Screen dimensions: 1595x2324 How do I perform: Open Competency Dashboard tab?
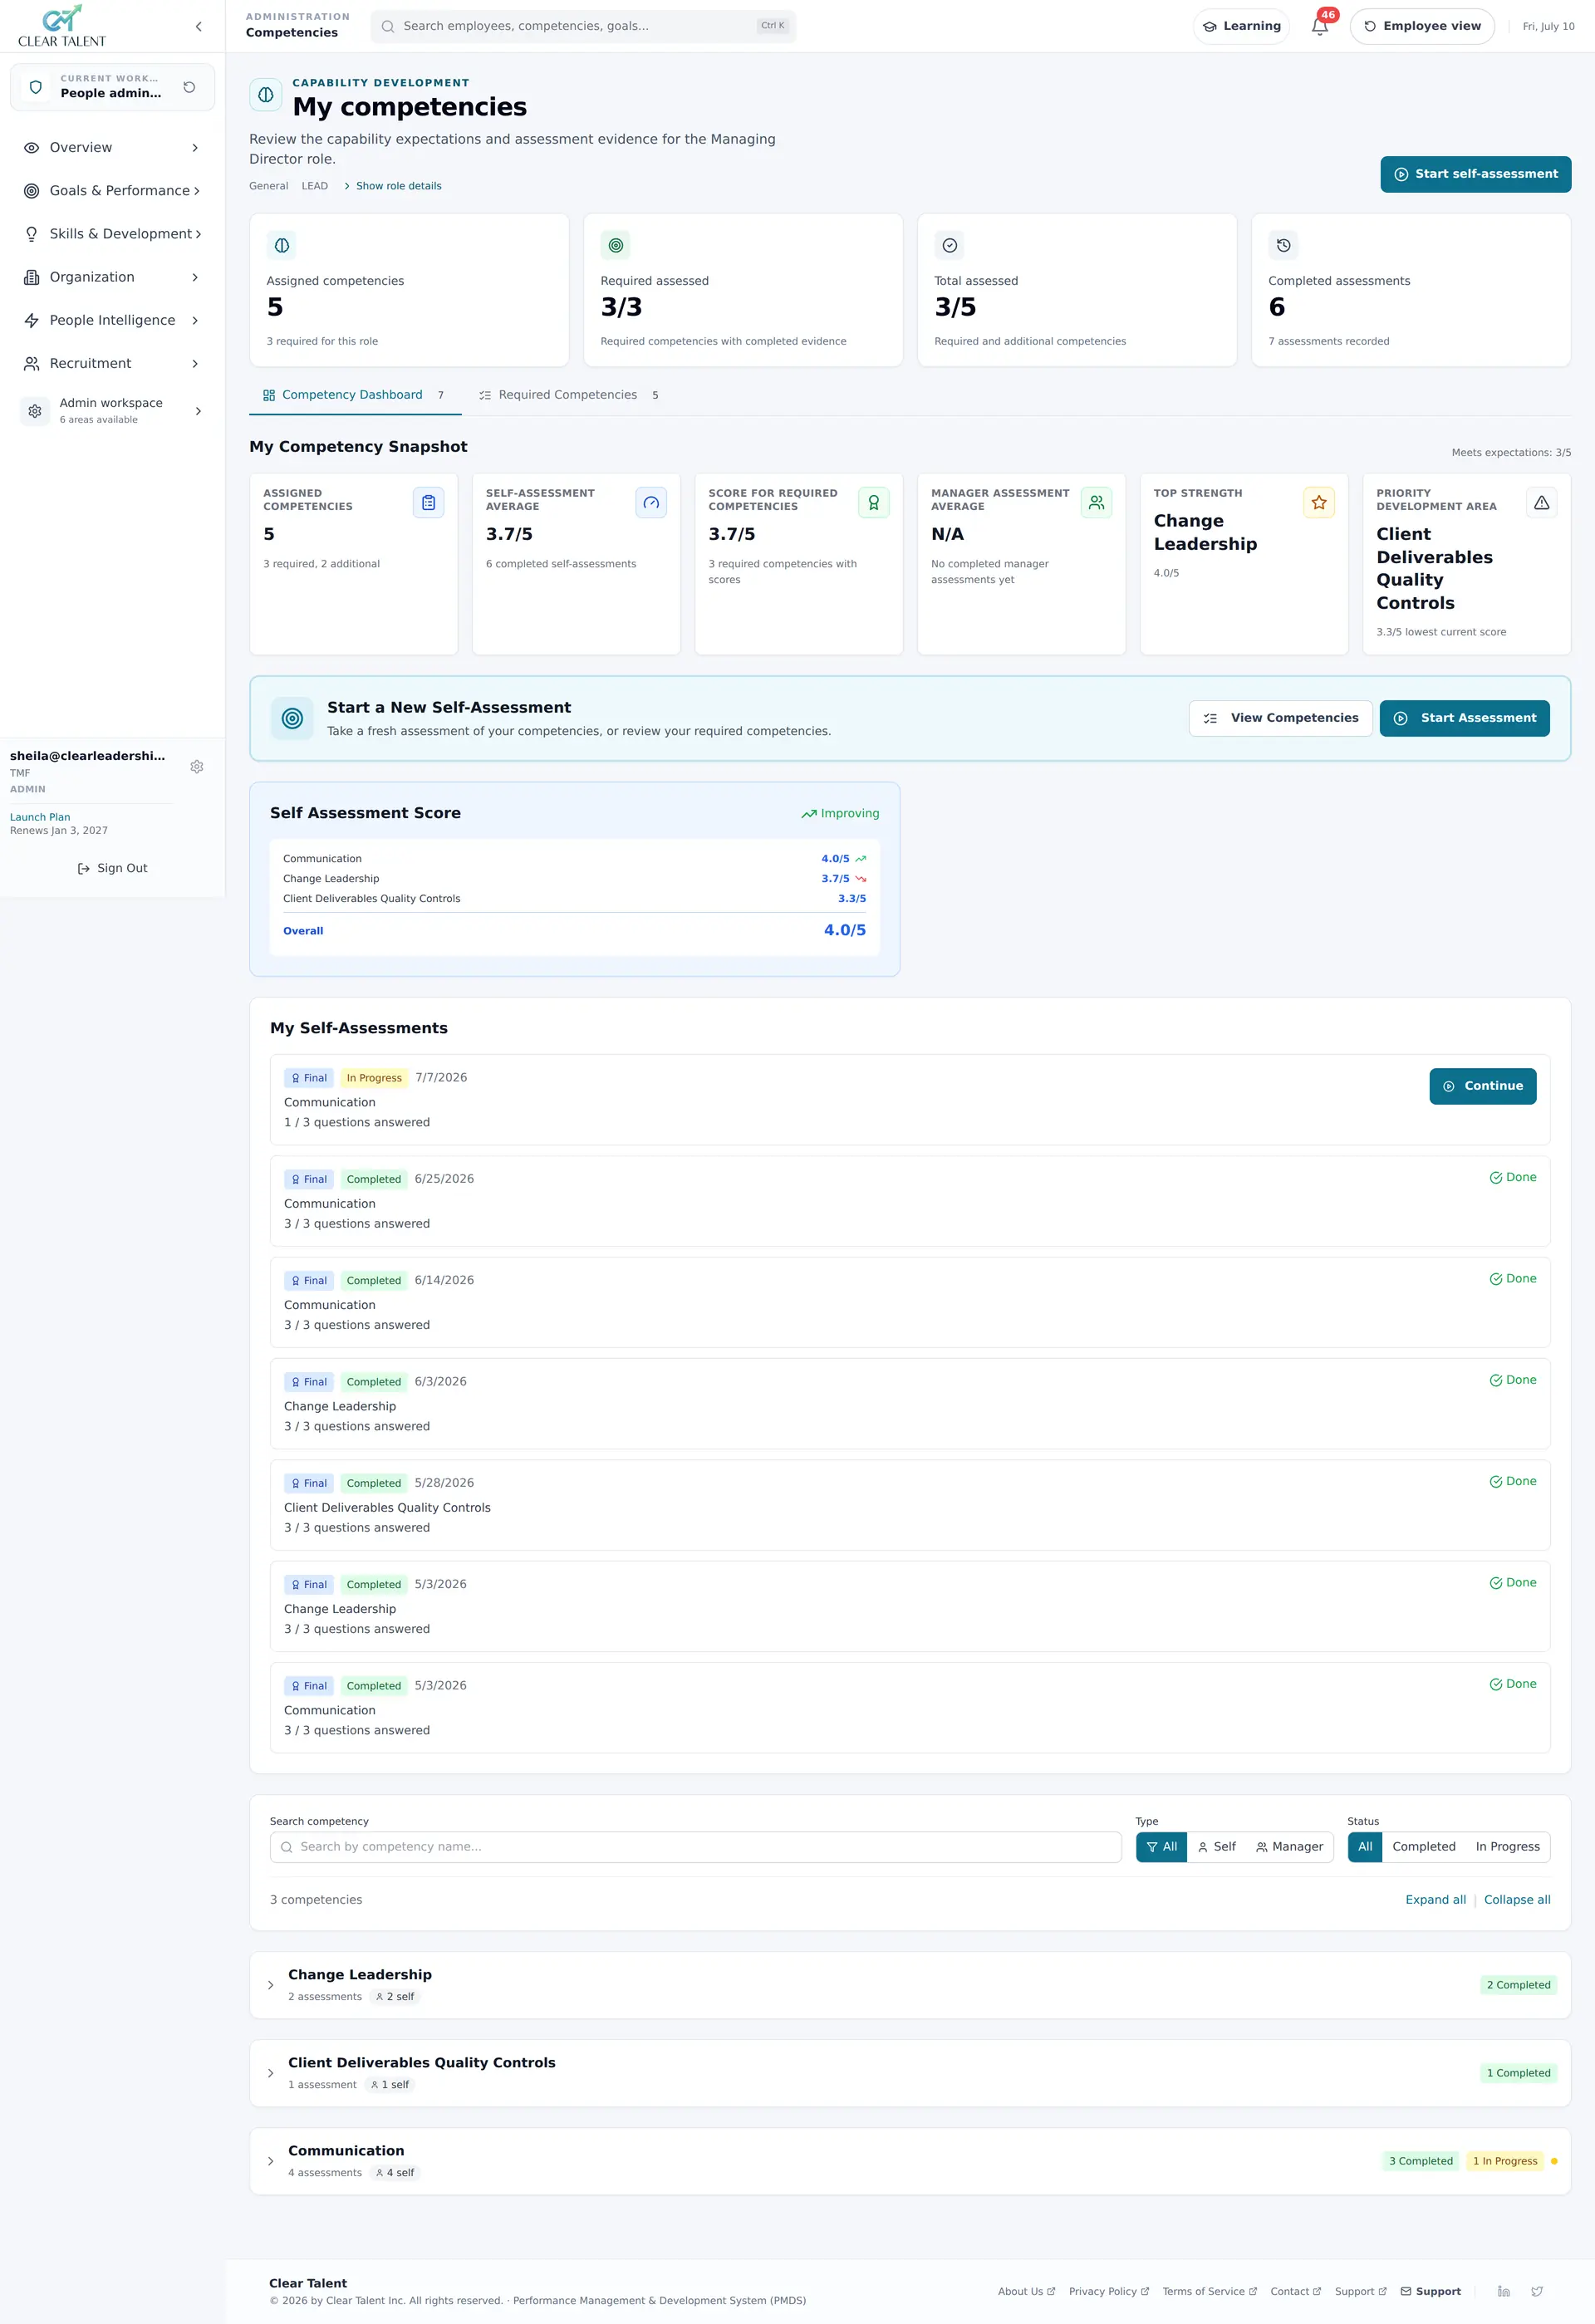(x=354, y=395)
